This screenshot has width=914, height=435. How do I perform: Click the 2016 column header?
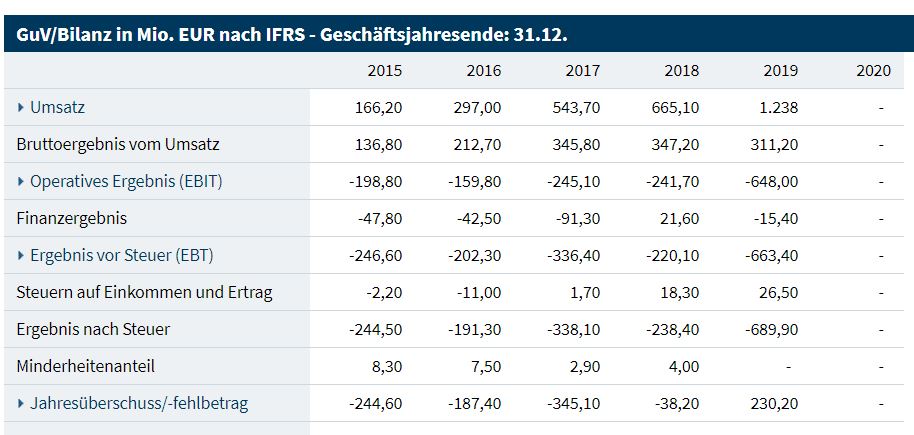[x=484, y=70]
